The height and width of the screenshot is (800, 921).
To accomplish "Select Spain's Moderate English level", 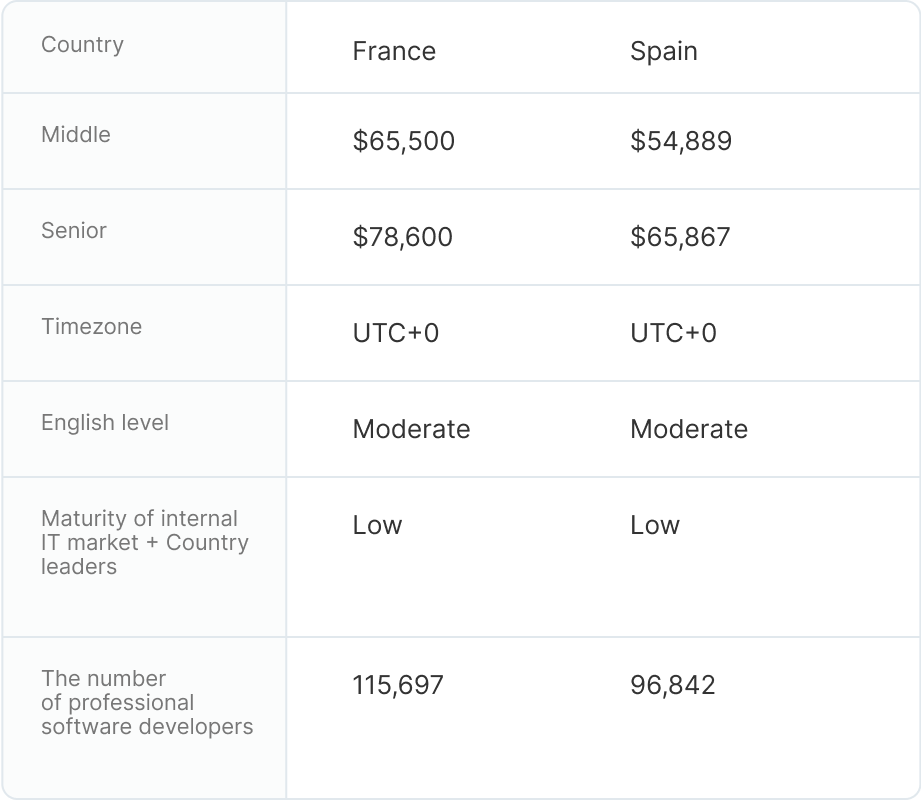I will click(689, 429).
